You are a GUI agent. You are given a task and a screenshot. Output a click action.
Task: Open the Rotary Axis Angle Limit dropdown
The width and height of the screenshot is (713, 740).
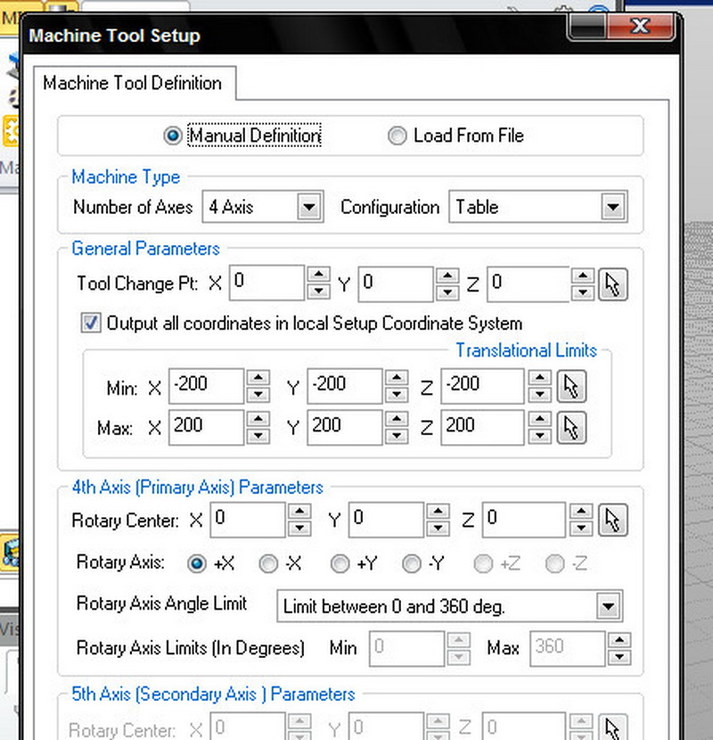click(608, 606)
